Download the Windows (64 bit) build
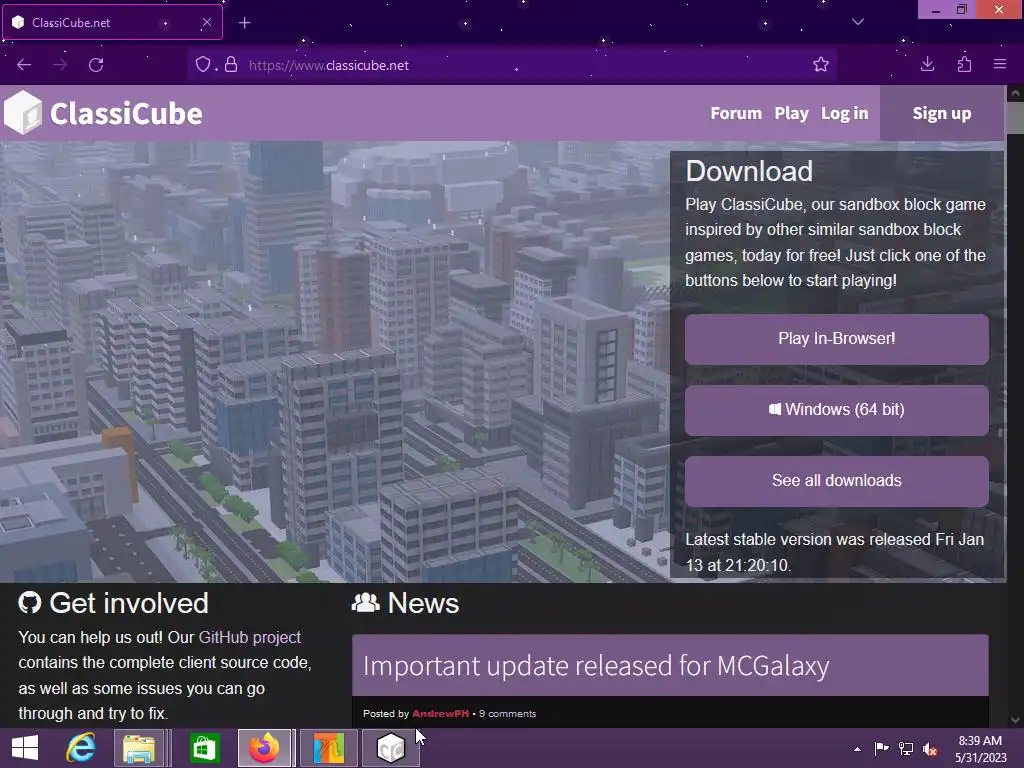This screenshot has height=768, width=1024. pyautogui.click(x=837, y=409)
